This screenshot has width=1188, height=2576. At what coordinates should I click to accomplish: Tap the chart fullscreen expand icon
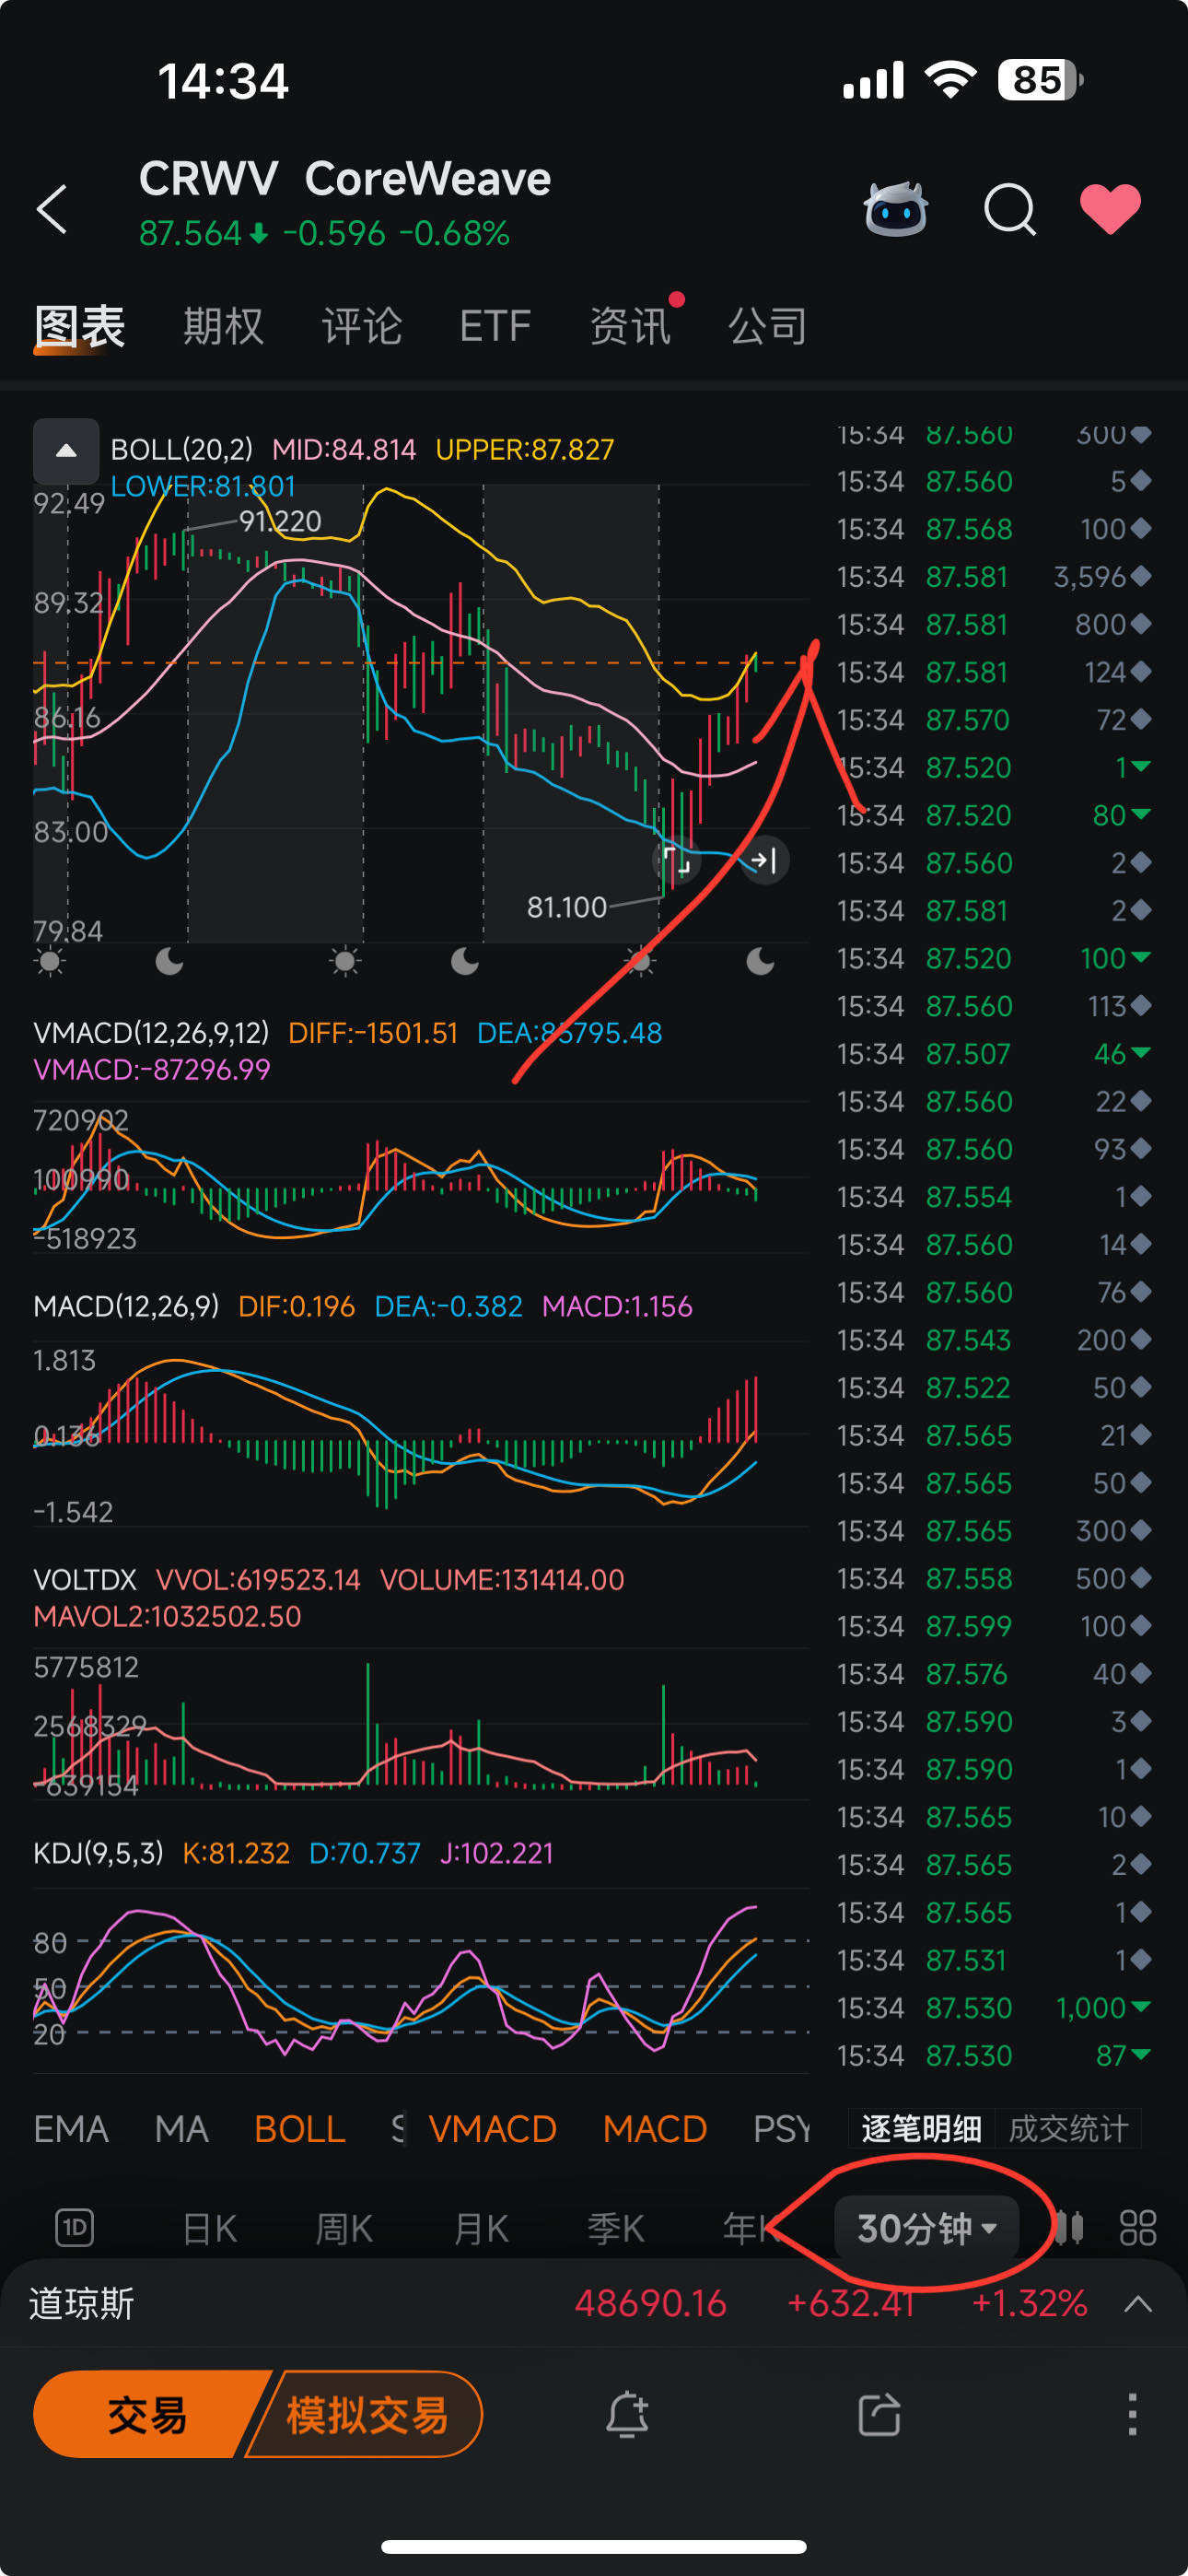tap(677, 860)
